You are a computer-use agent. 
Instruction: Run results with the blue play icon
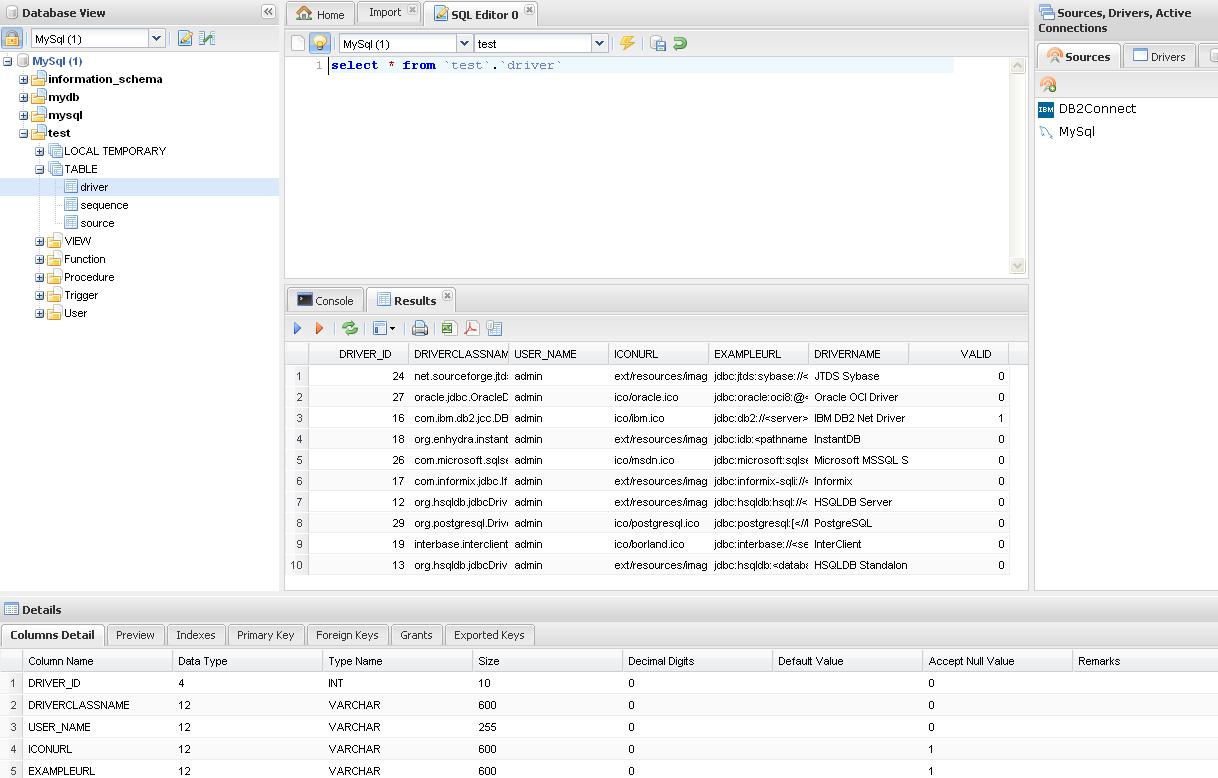click(x=297, y=327)
